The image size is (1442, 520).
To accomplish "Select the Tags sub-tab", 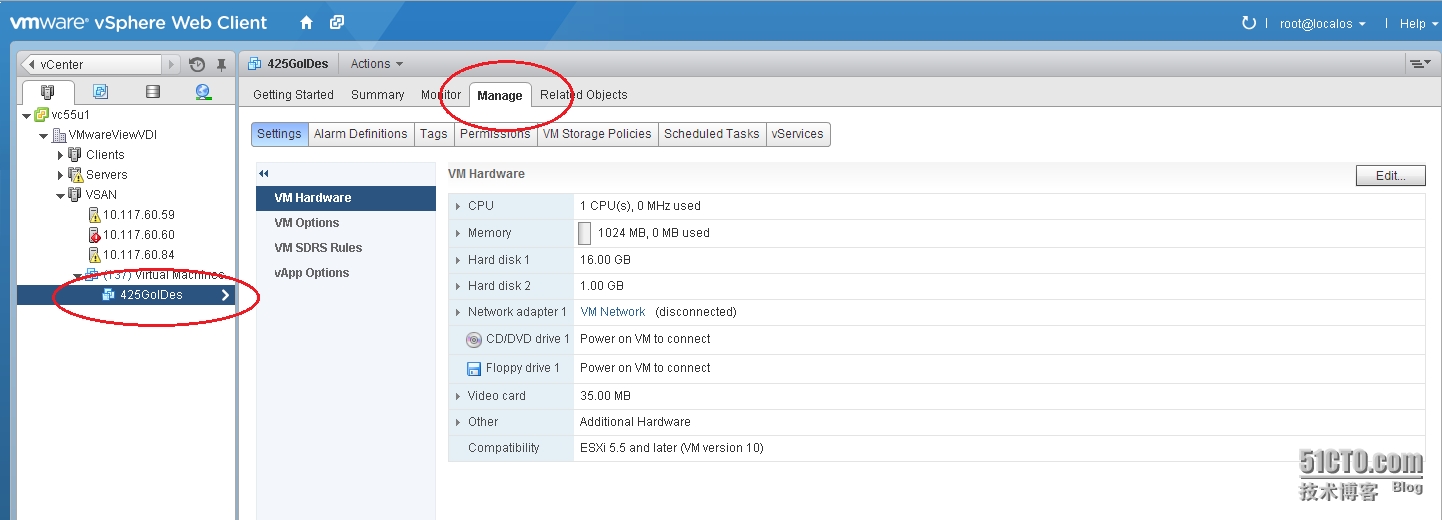I will tap(434, 134).
